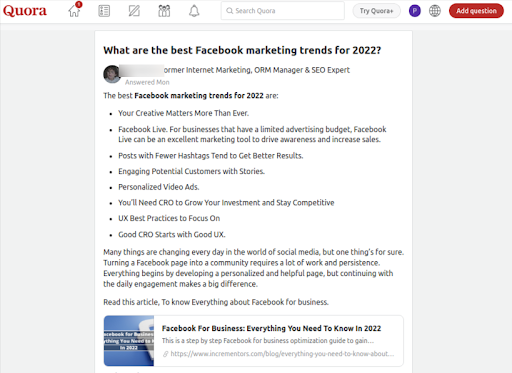Screen dimensions: 512x373
Task: Open the incrementors.com blog URL
Action: [x=282, y=354]
